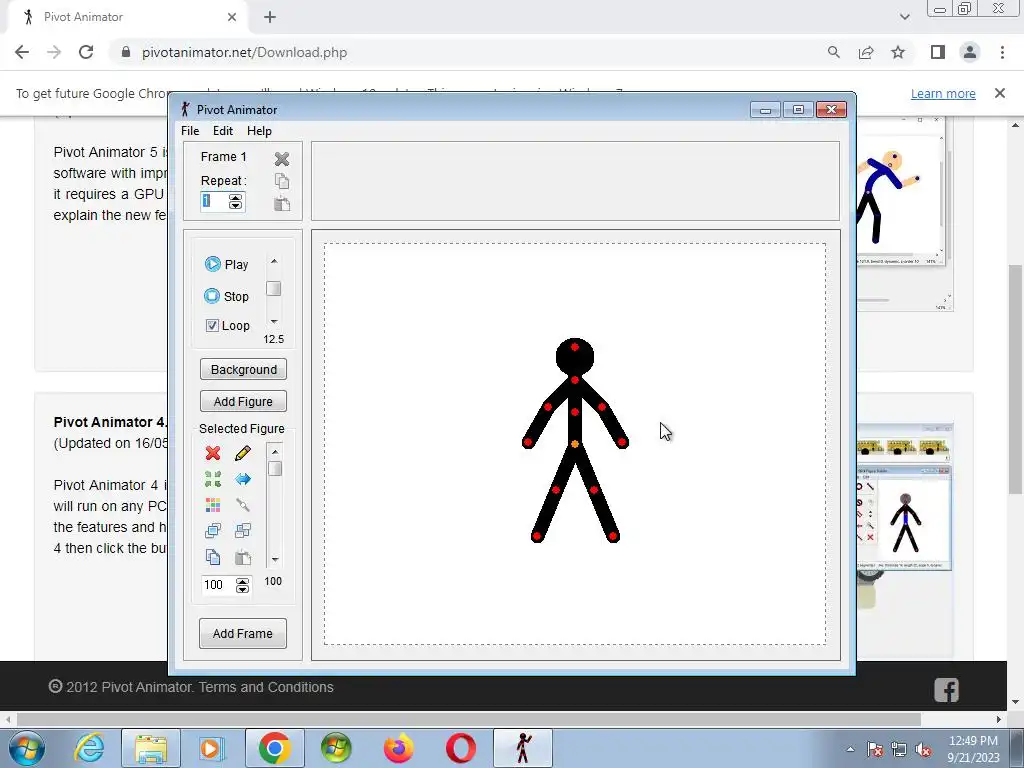This screenshot has width=1024, height=768.
Task: Click the stickman's right hand red handle
Action: pos(622,443)
